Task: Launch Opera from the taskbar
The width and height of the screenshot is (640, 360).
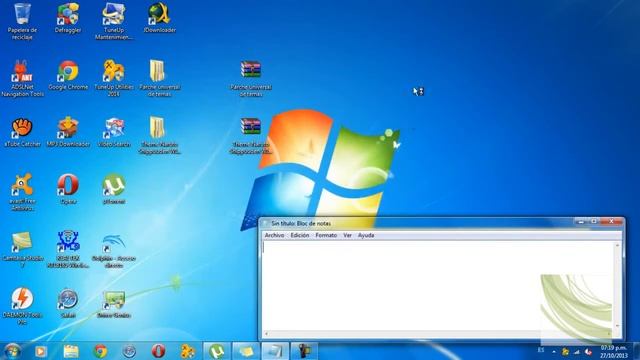Action: coord(158,351)
